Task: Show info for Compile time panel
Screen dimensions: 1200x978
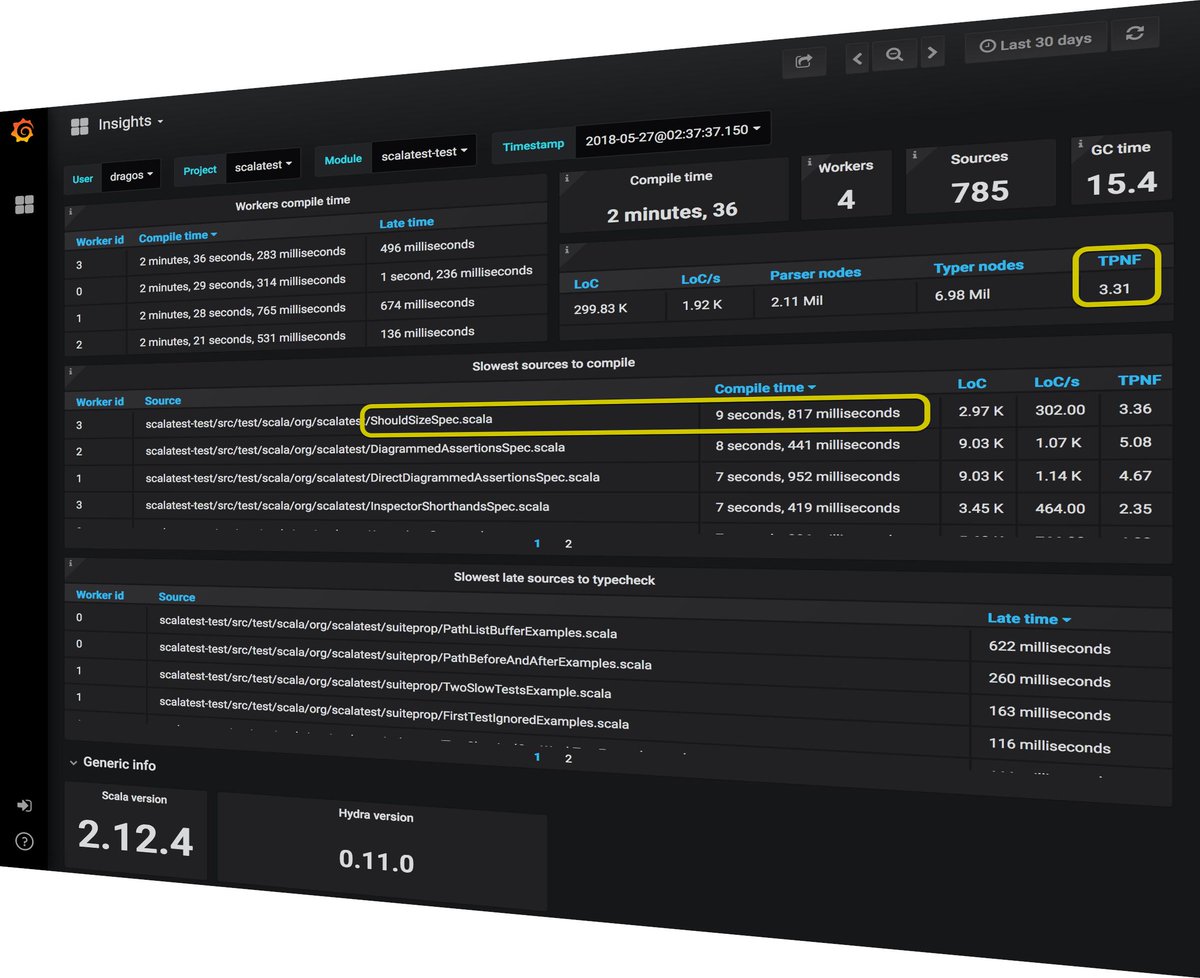Action: point(567,179)
